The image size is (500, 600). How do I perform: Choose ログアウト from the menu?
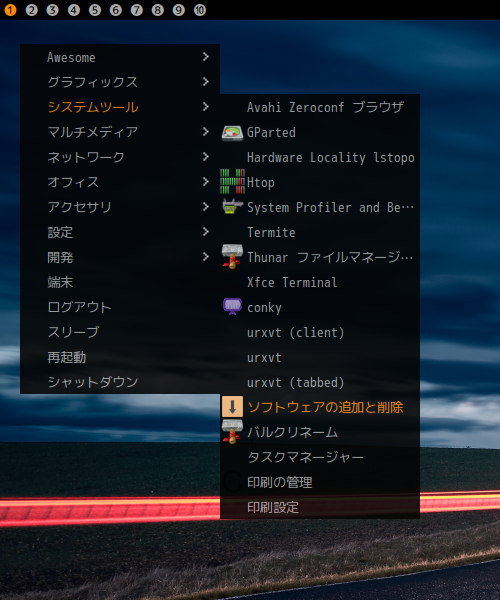(x=120, y=307)
